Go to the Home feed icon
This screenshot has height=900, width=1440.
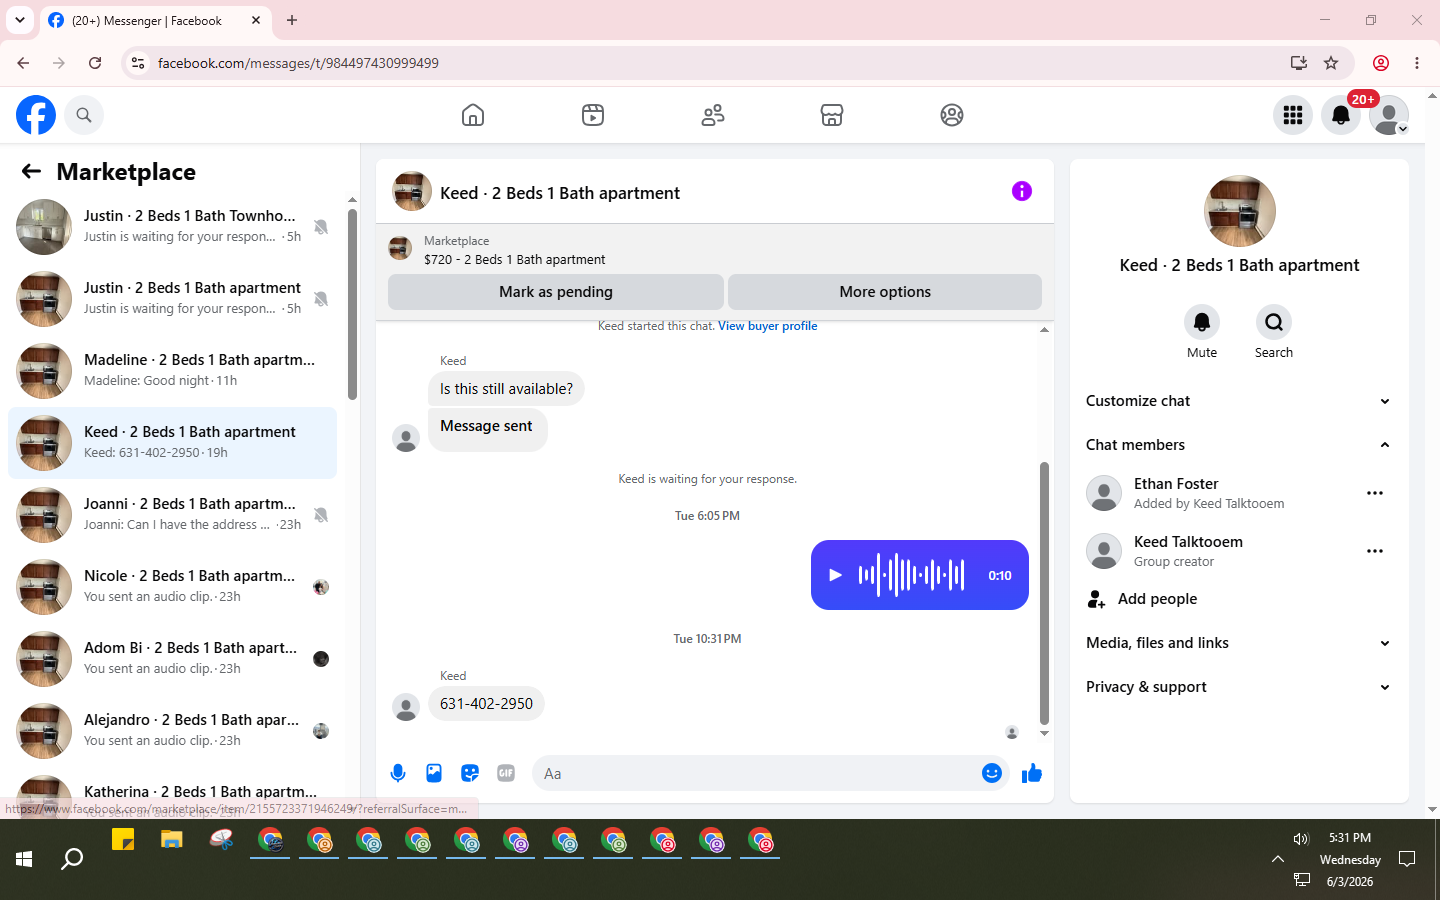pyautogui.click(x=473, y=115)
